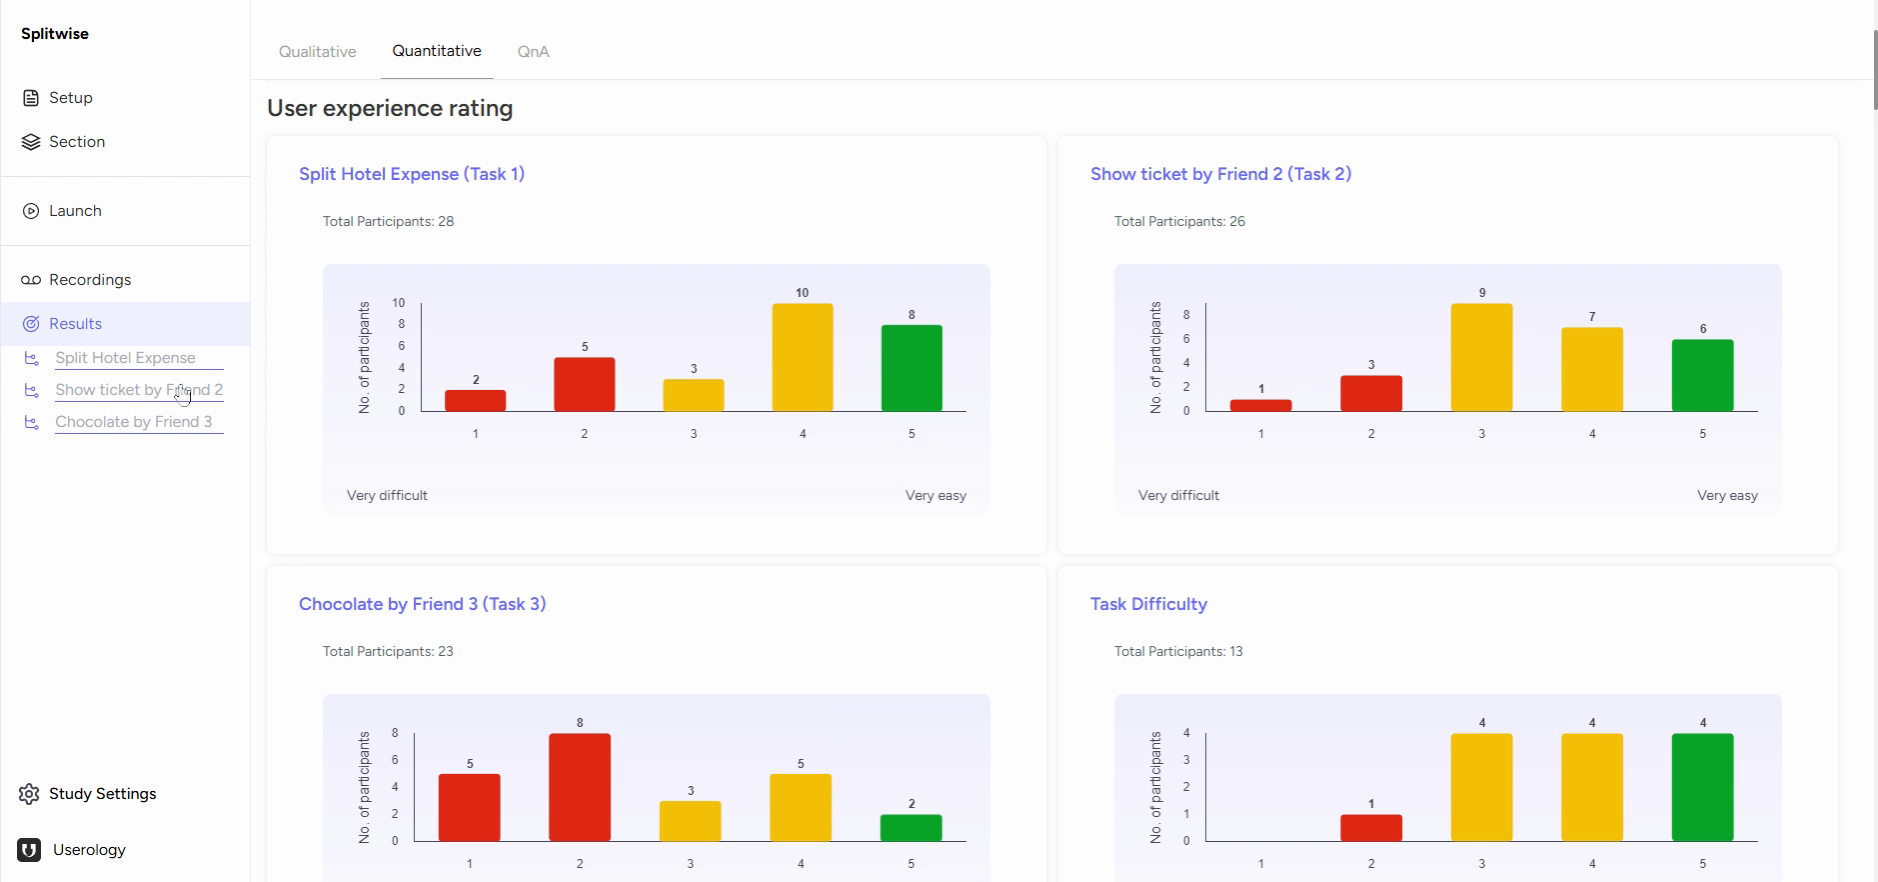Image resolution: width=1878 pixels, height=882 pixels.
Task: Click the Results target icon
Action: pyautogui.click(x=31, y=324)
